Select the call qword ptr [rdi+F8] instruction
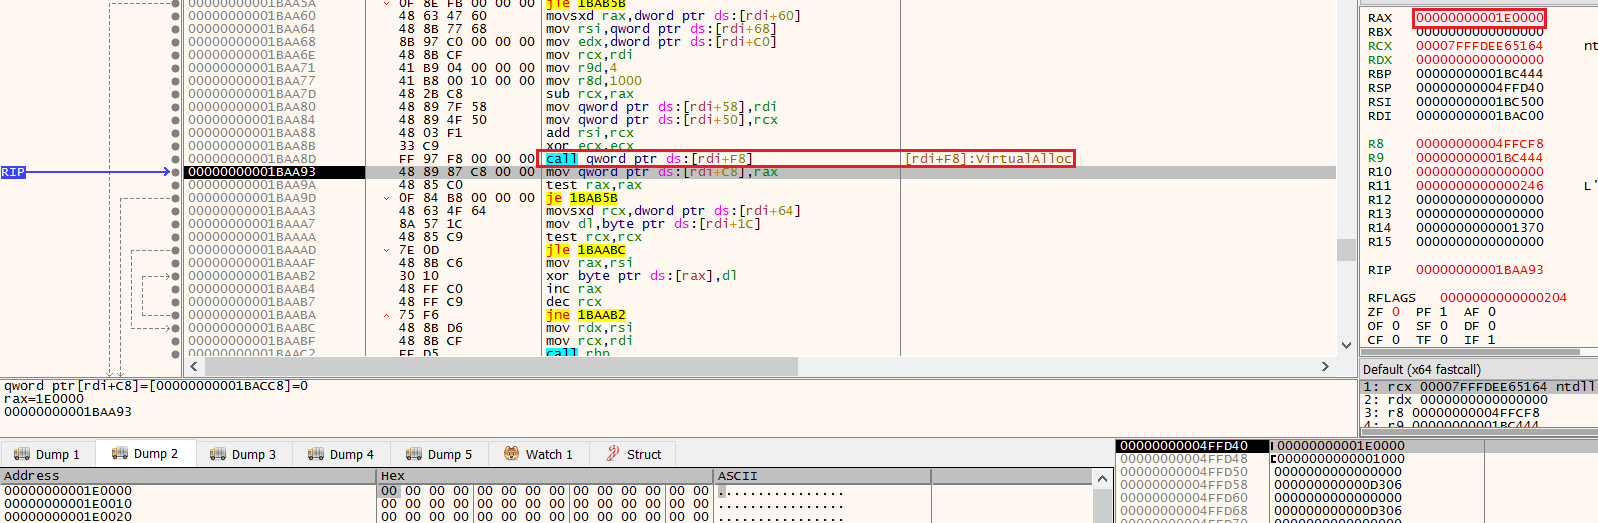 649,159
